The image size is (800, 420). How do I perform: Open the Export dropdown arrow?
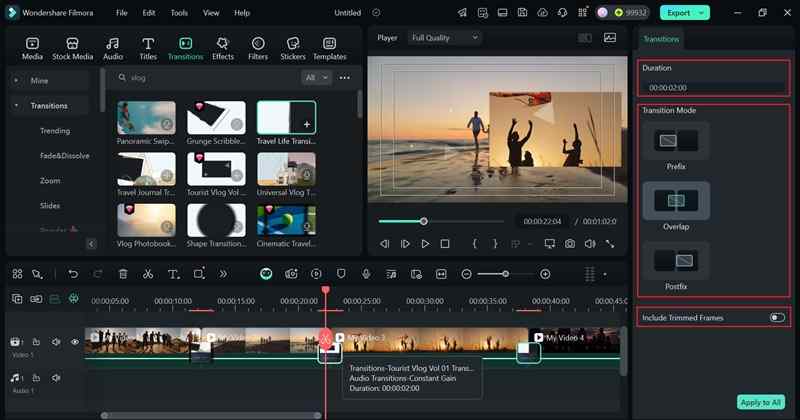point(703,13)
